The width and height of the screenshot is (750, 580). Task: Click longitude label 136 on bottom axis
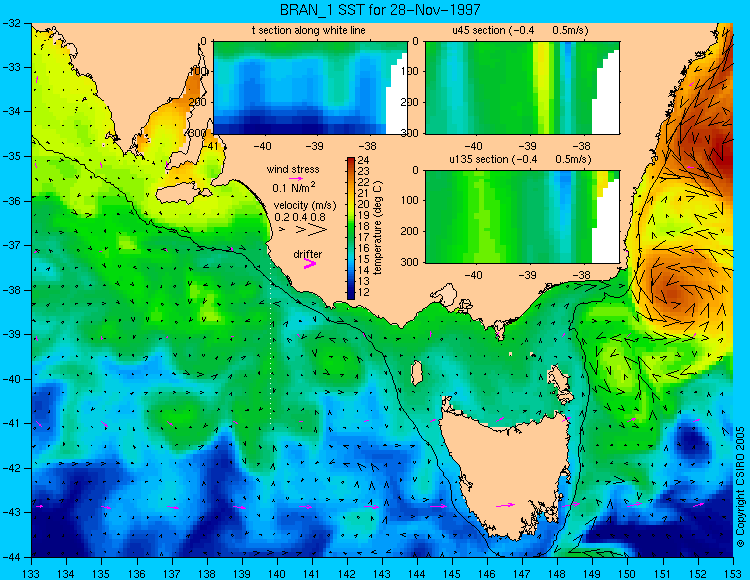[x=136, y=573]
